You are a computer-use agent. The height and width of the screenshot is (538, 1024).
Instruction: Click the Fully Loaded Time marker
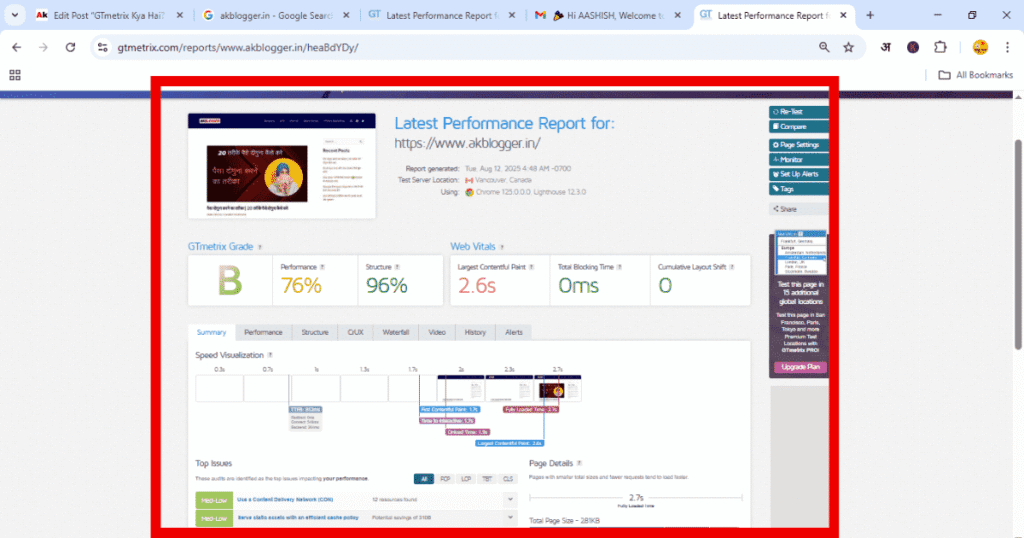[x=531, y=409]
